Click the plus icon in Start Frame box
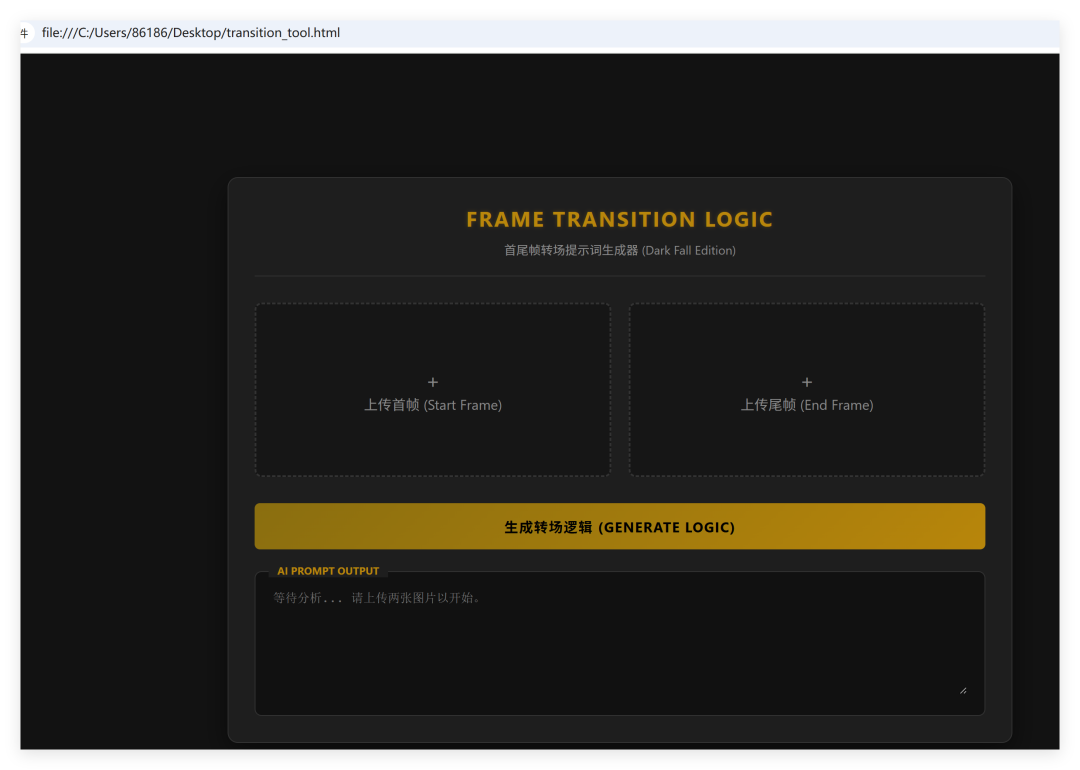 click(x=433, y=382)
